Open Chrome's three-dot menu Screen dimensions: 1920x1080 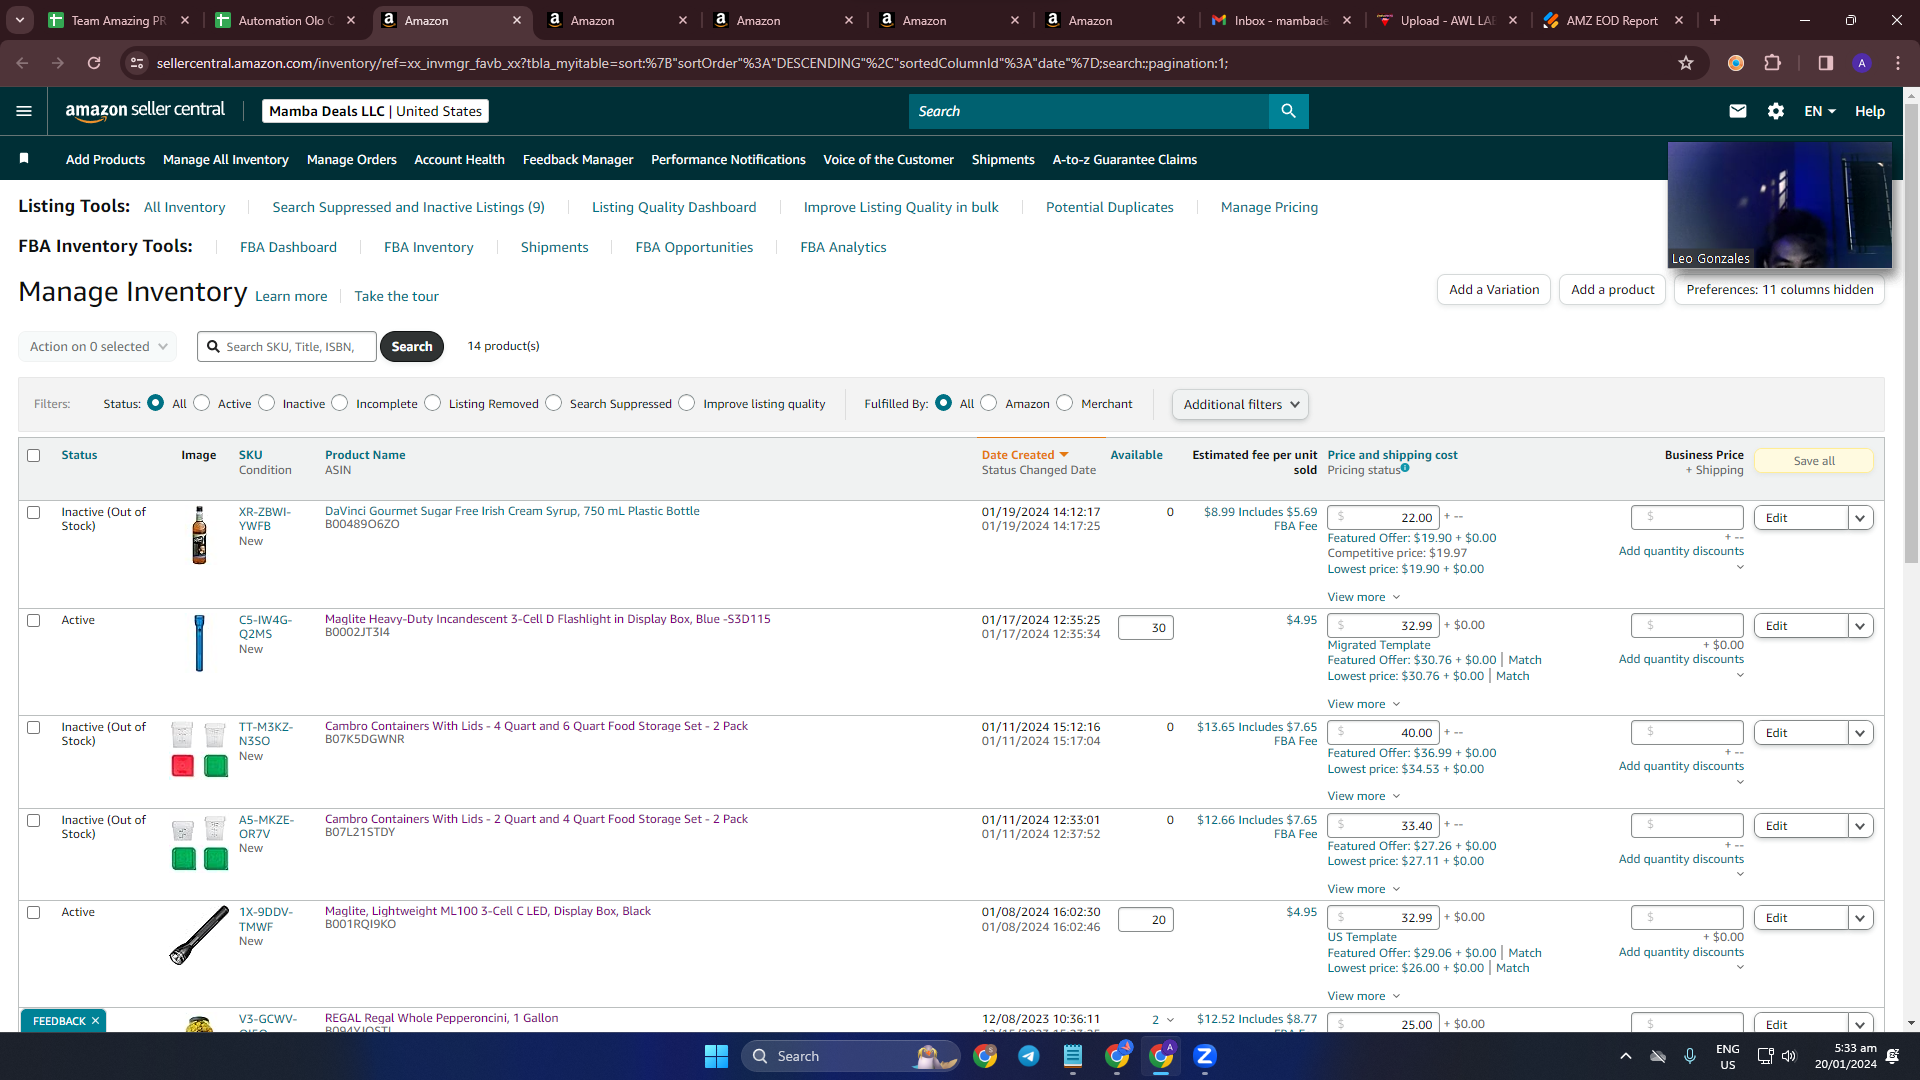[1898, 63]
